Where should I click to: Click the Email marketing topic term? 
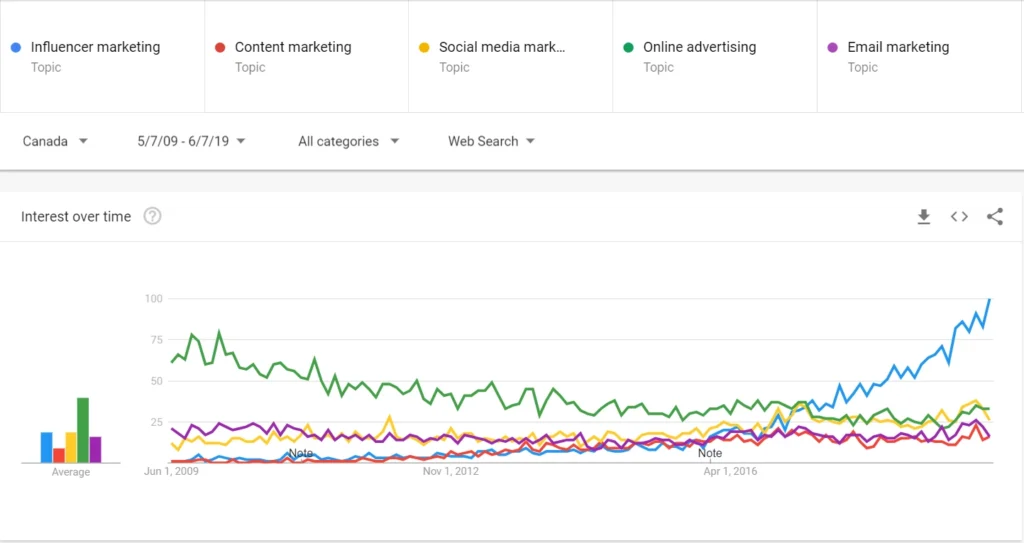click(x=898, y=47)
